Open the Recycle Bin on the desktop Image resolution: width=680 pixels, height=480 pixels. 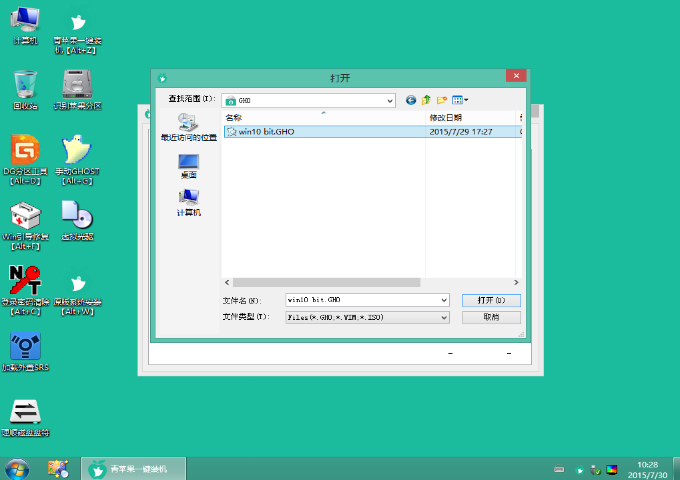(x=25, y=86)
